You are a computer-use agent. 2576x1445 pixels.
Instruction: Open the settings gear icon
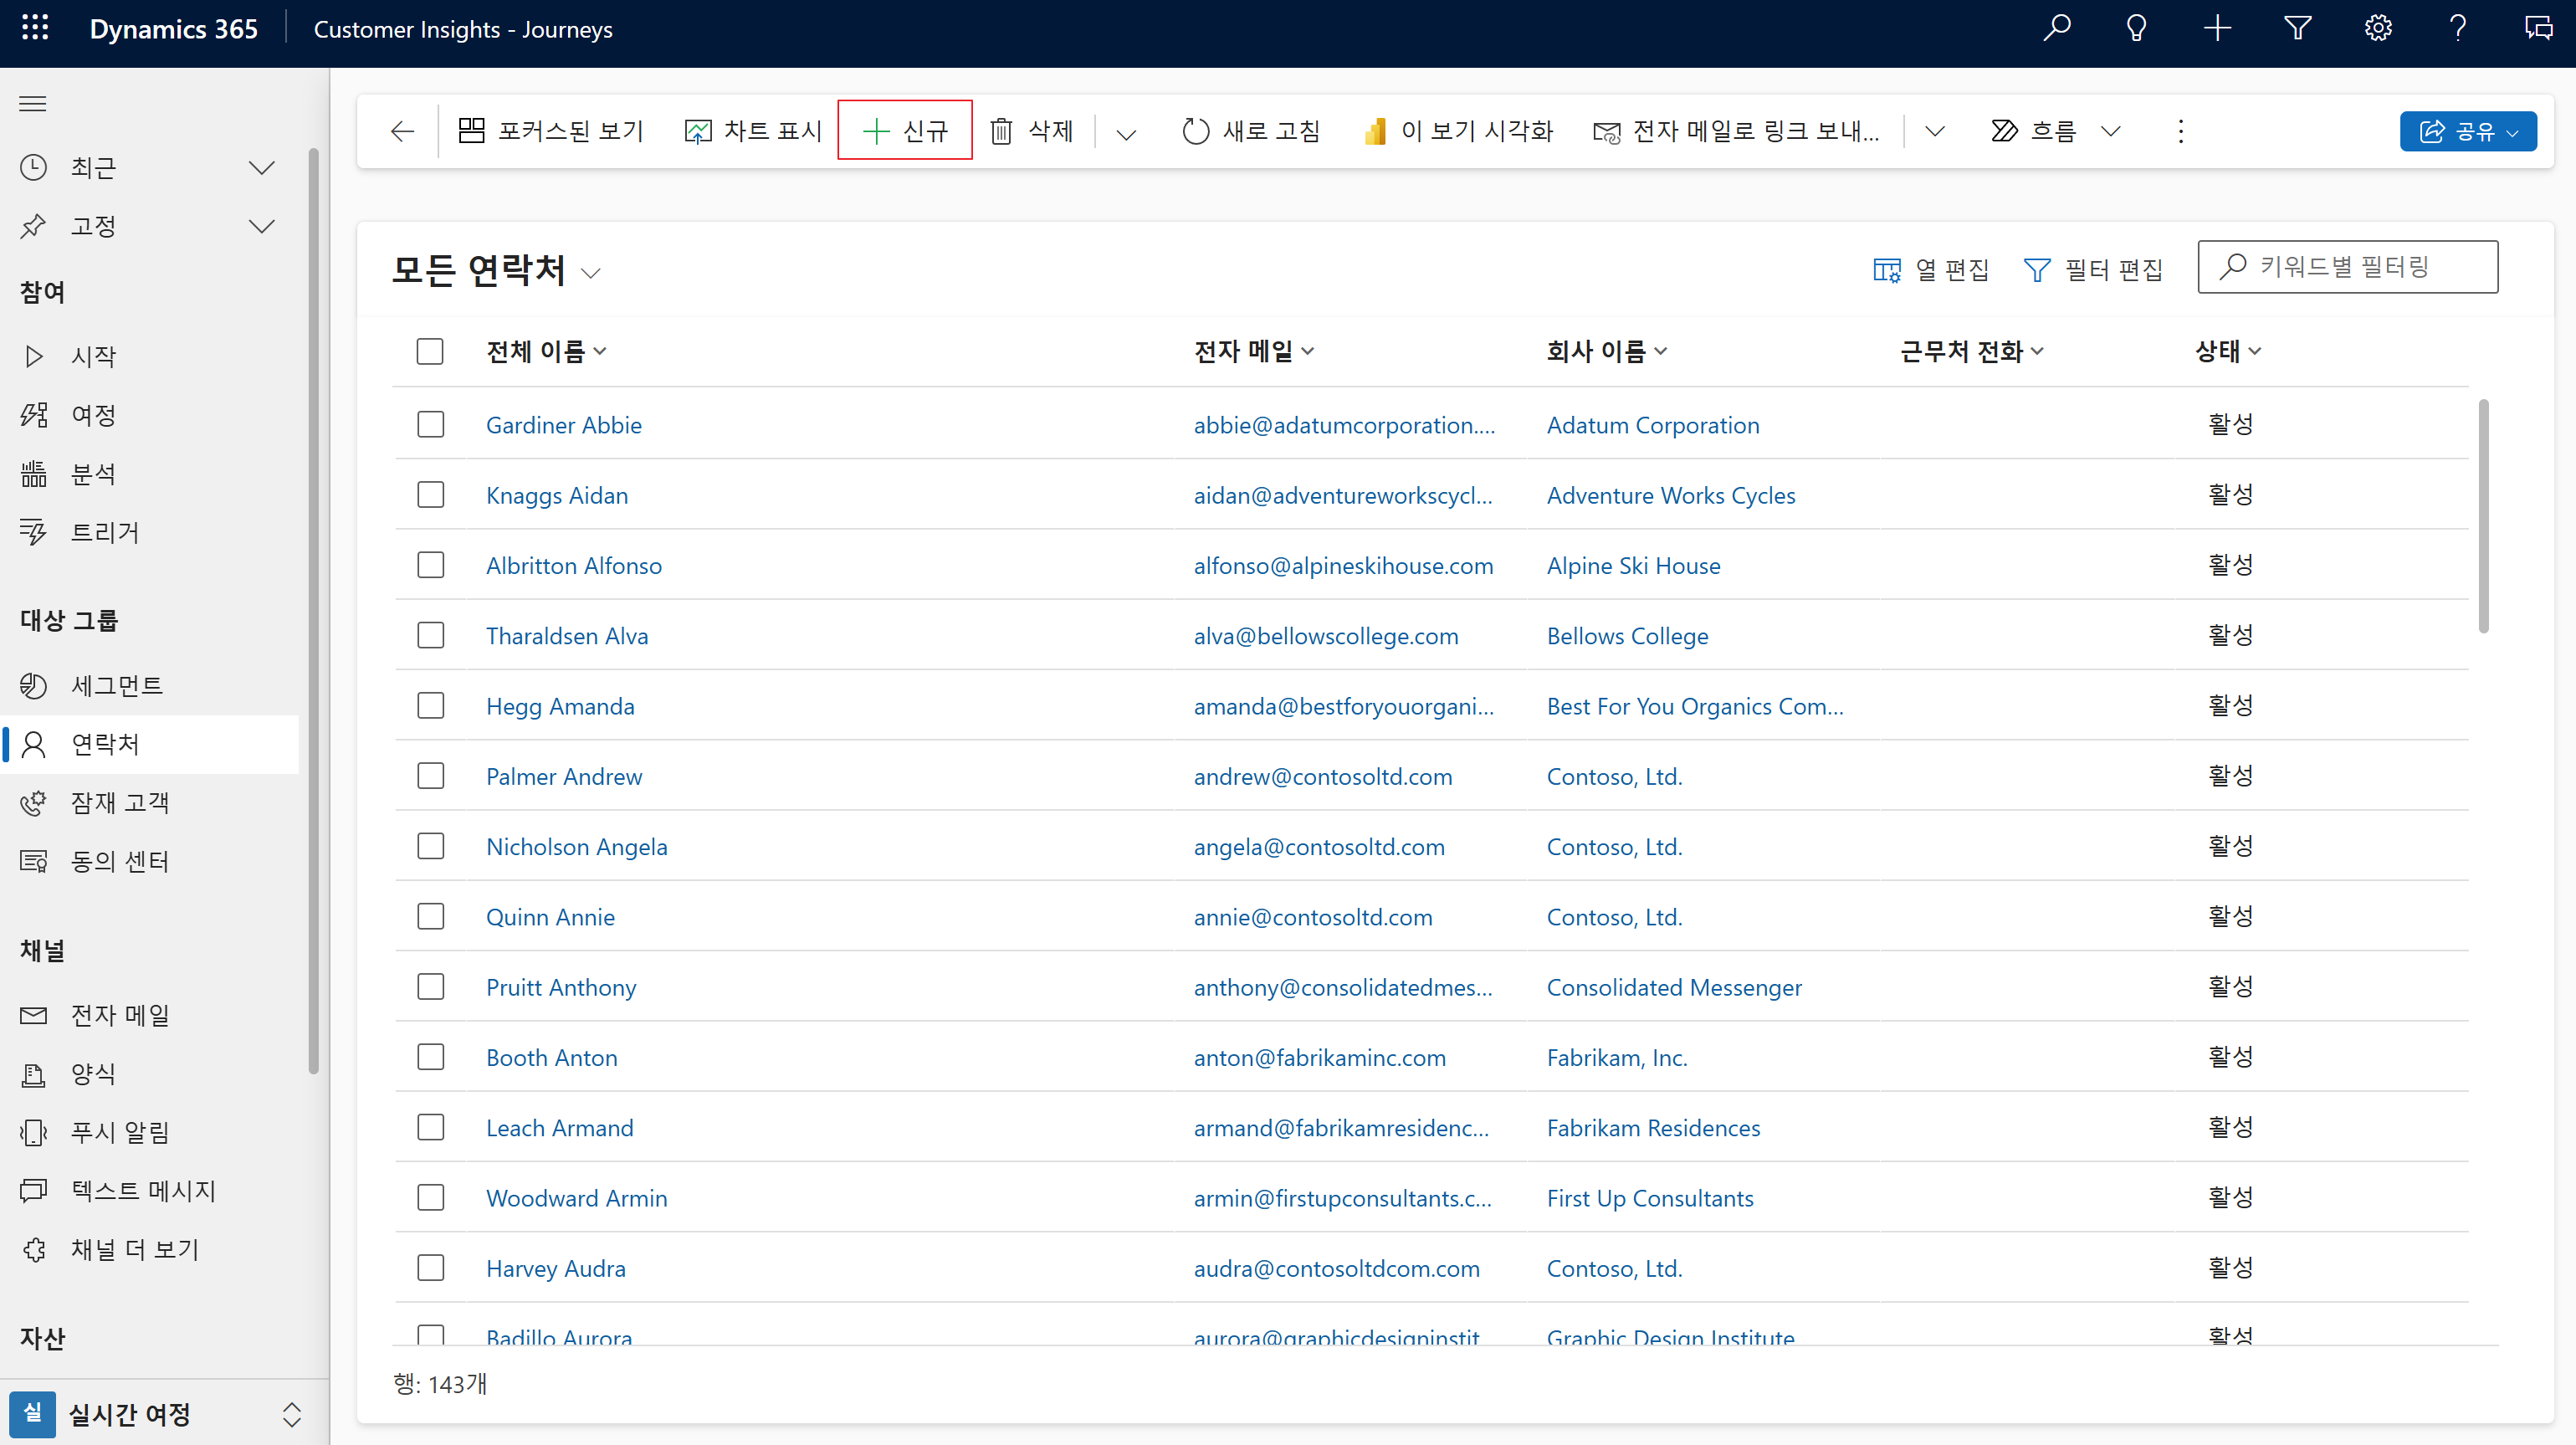tap(2378, 28)
